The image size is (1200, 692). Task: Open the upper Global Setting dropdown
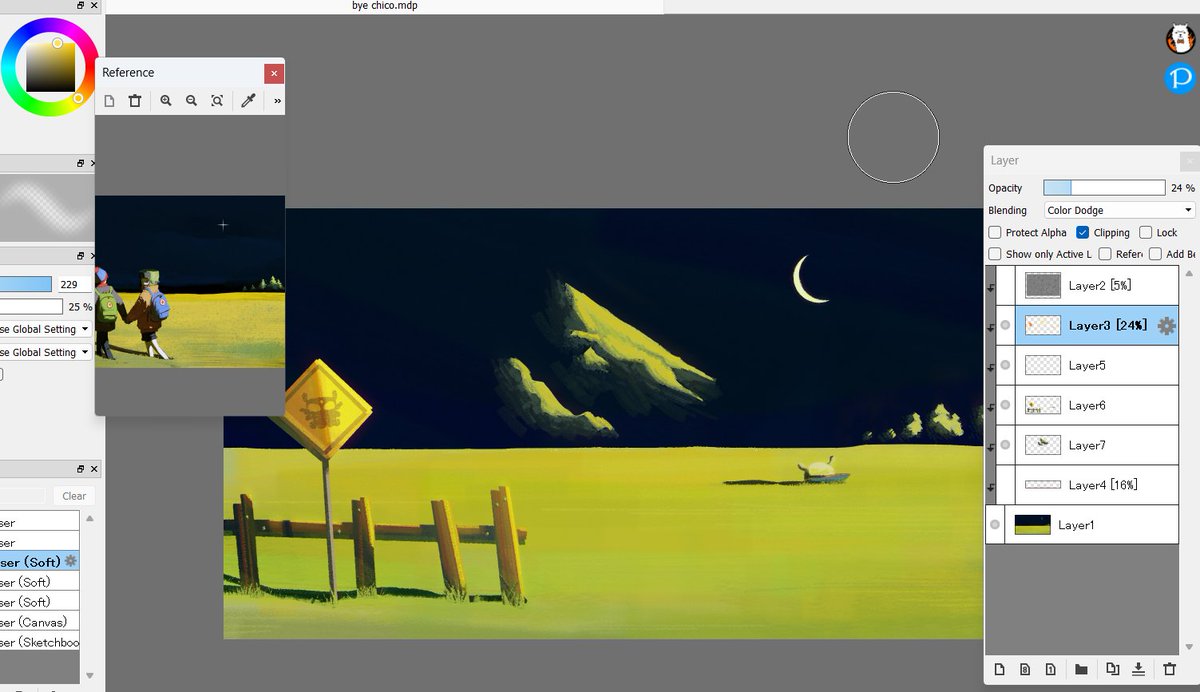tap(44, 329)
